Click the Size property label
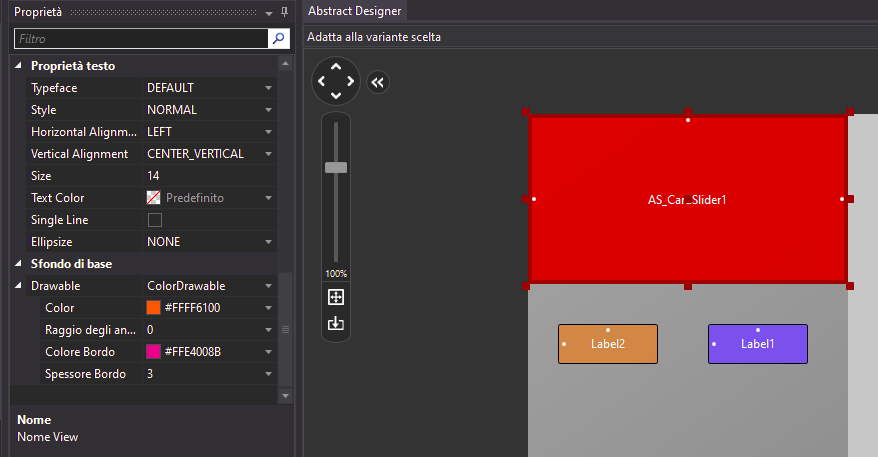The width and height of the screenshot is (878, 457). pyautogui.click(x=41, y=176)
